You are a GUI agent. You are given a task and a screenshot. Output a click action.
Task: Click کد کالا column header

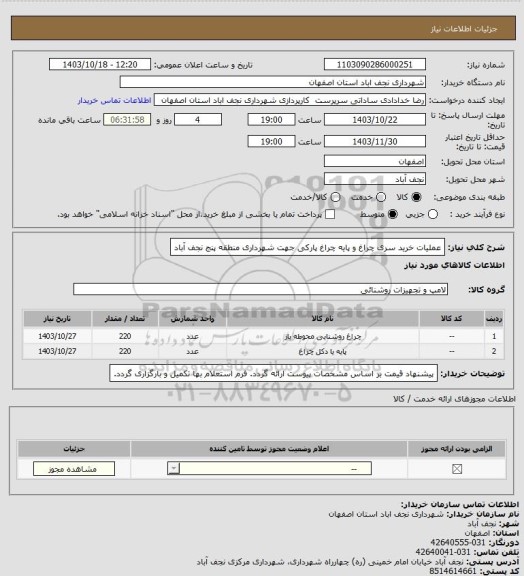pyautogui.click(x=452, y=318)
